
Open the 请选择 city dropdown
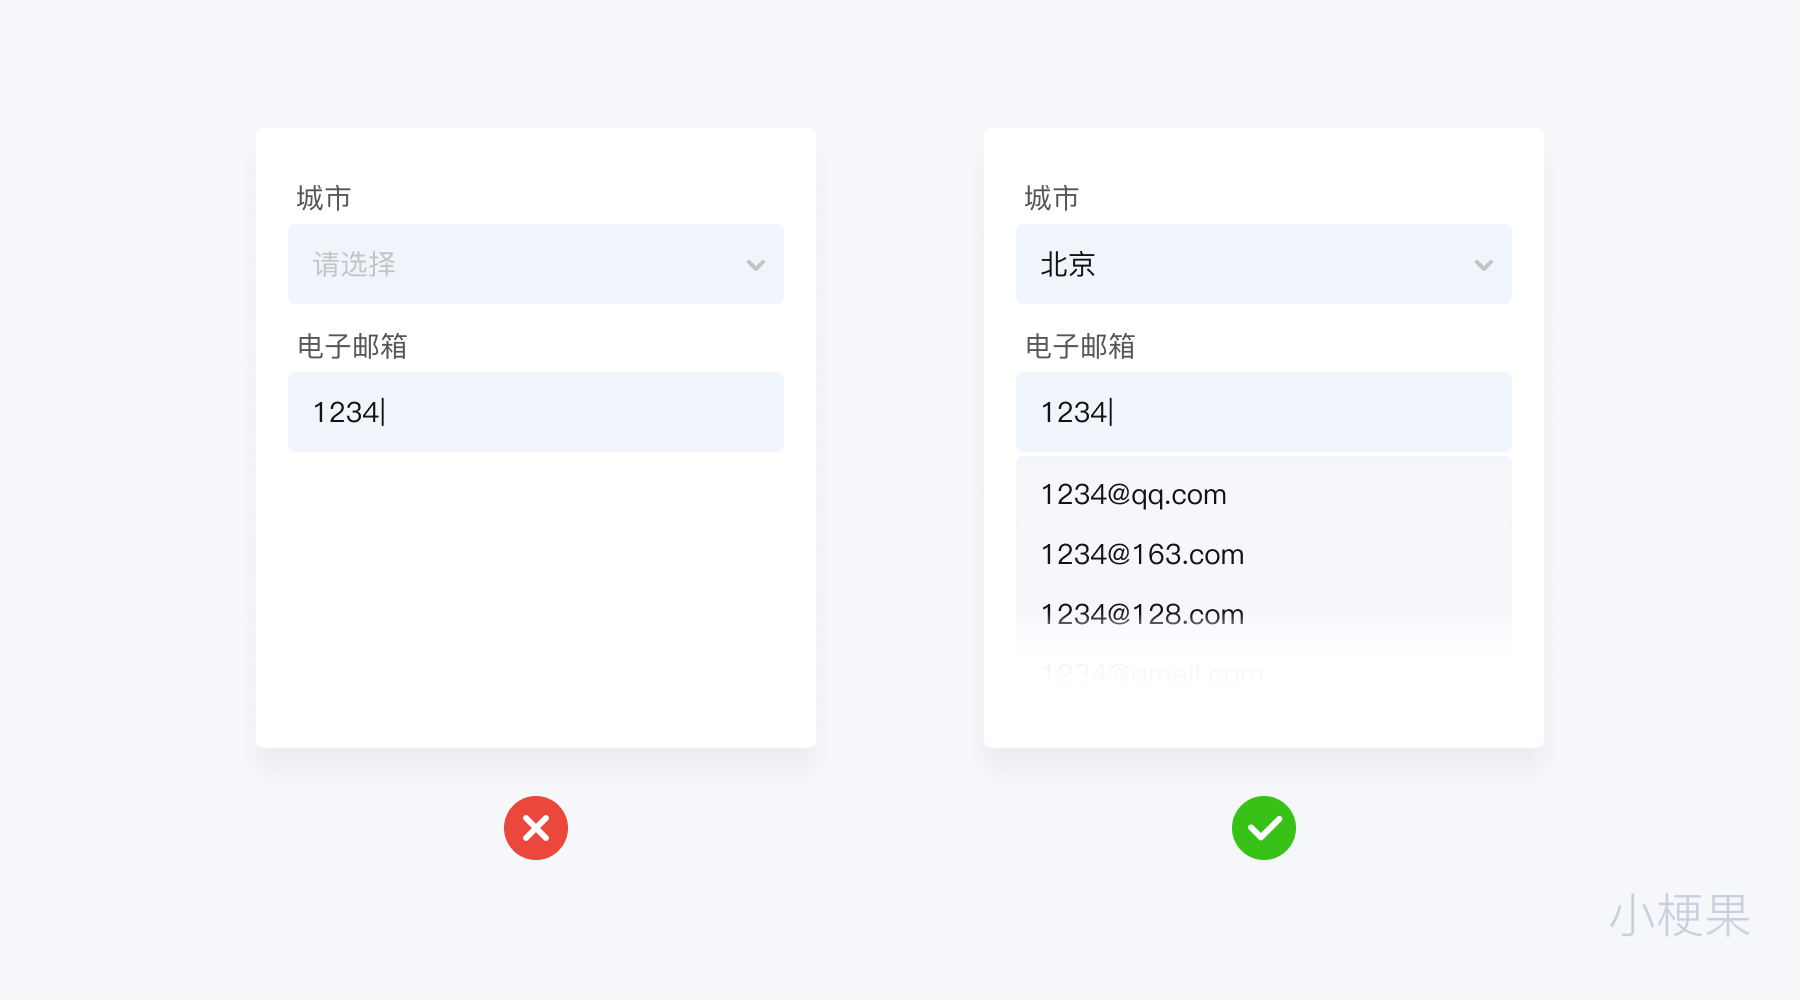pyautogui.click(x=535, y=264)
